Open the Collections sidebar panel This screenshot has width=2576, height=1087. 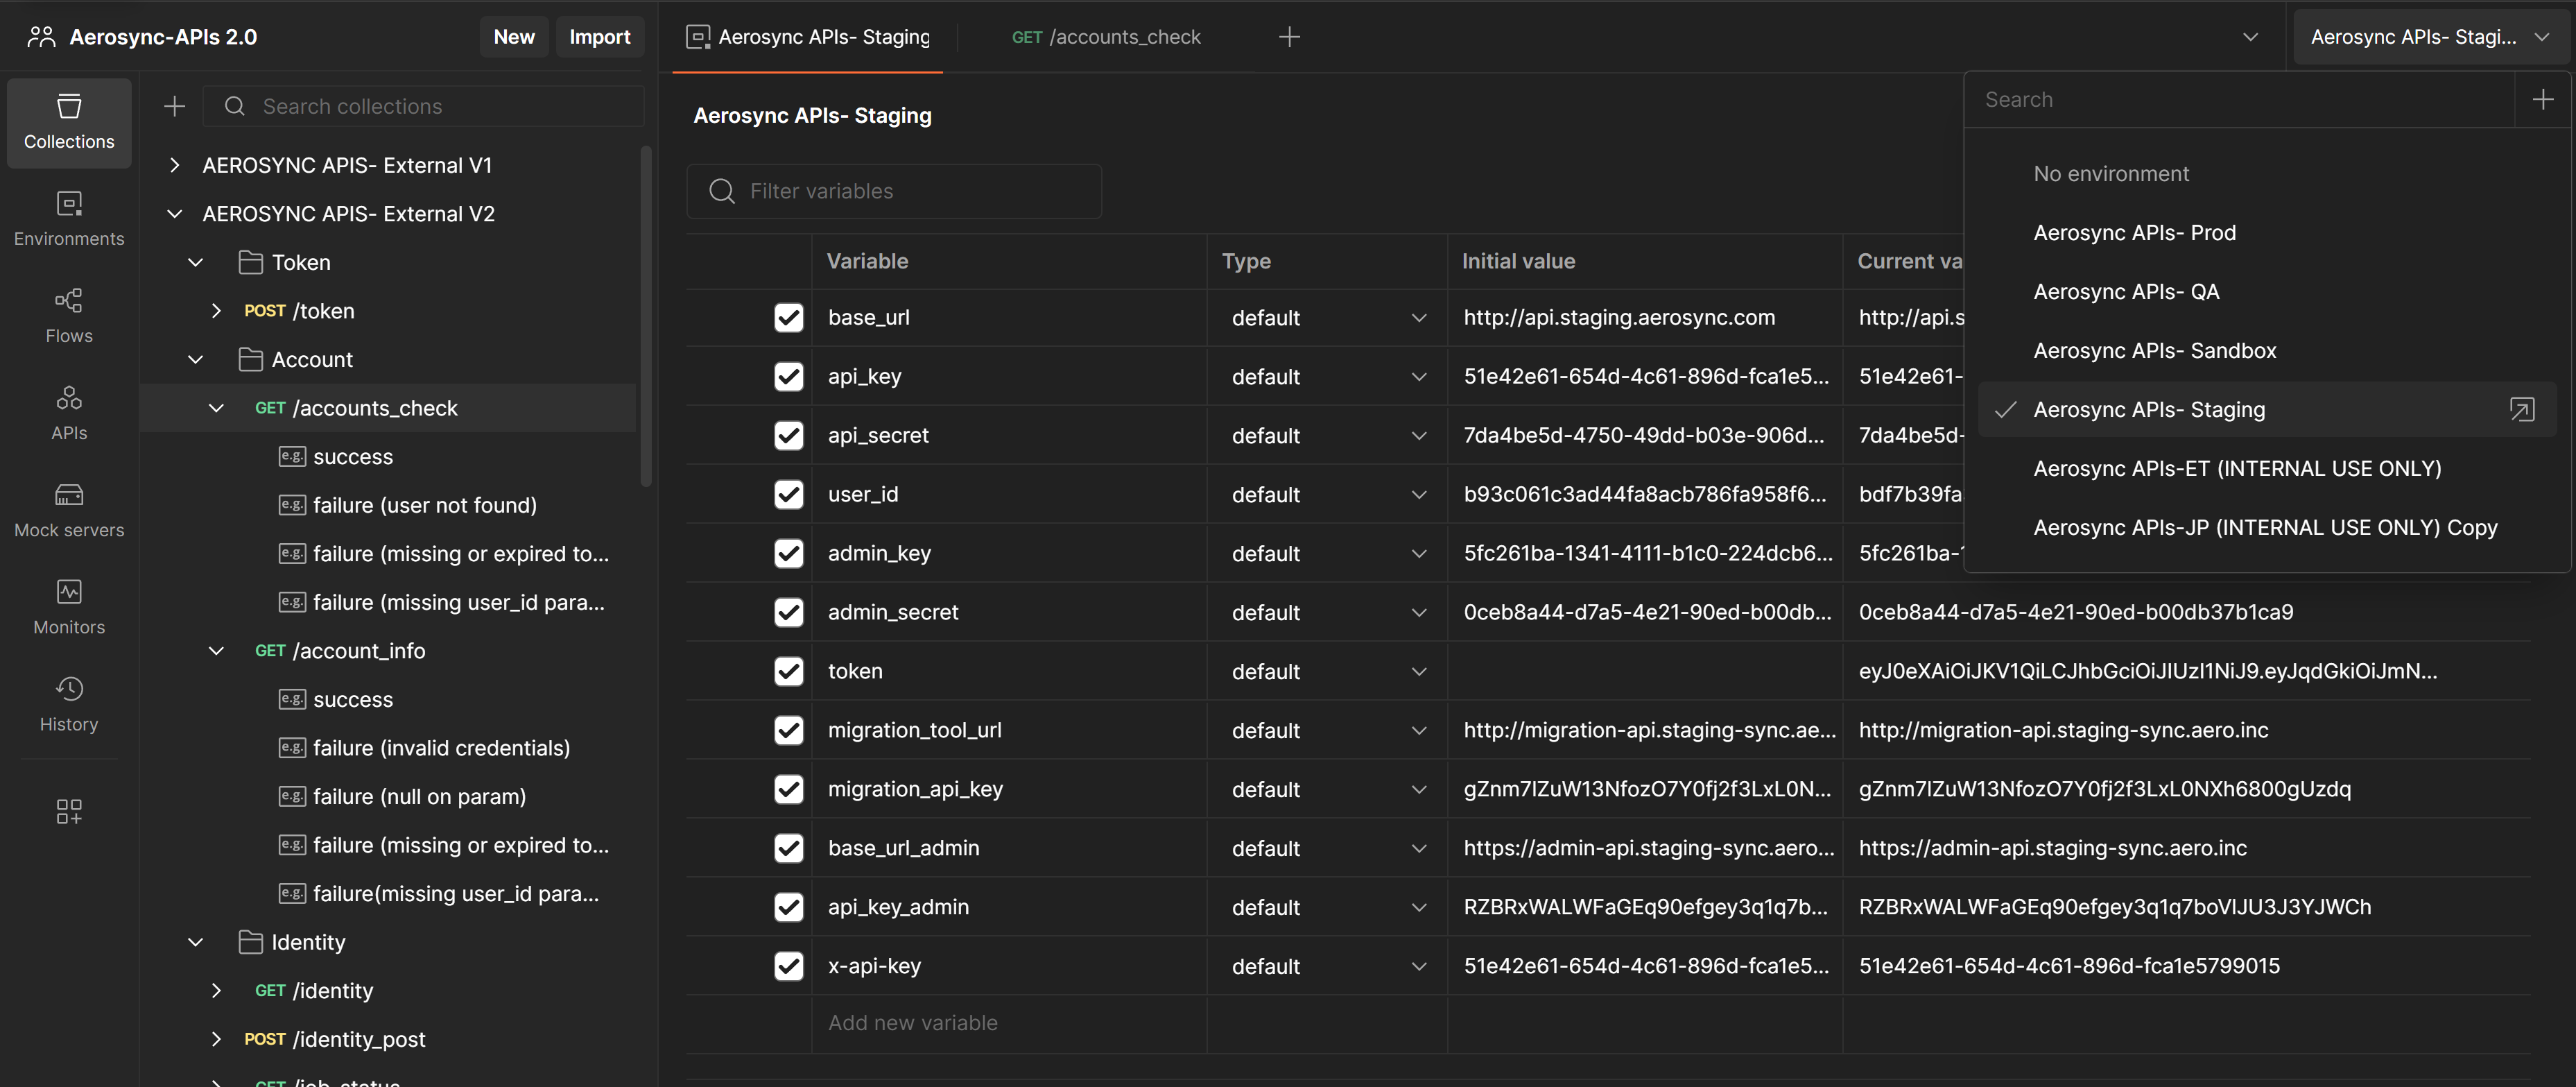[69, 122]
